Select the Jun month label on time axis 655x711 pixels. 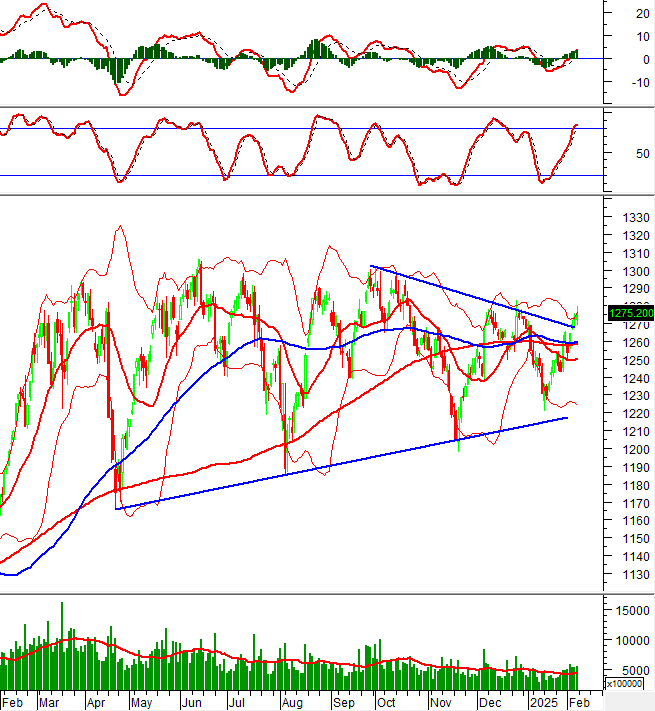pos(192,702)
